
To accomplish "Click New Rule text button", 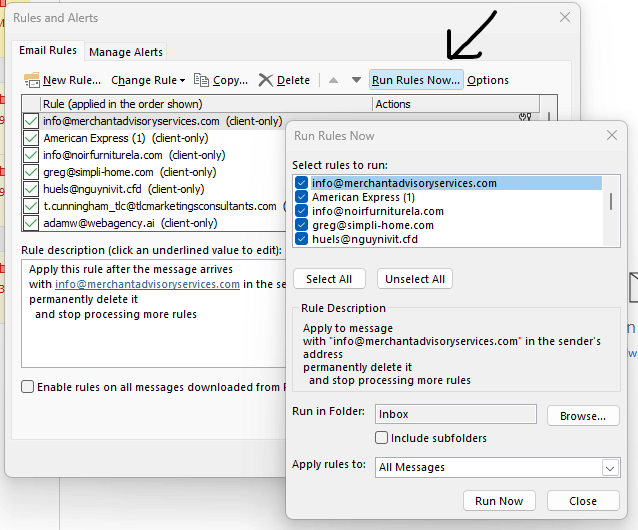I will (x=72, y=80).
